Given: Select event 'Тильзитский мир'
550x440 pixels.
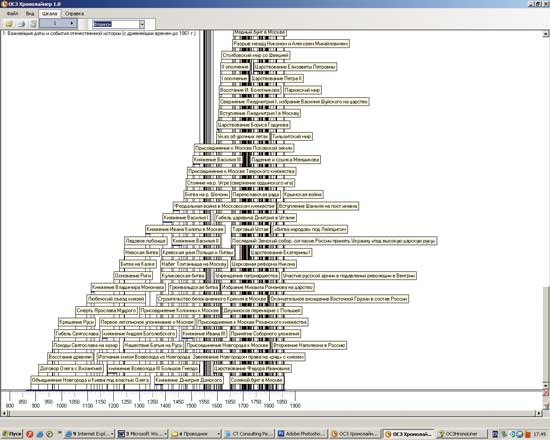Looking at the screenshot, I should (292, 136).
